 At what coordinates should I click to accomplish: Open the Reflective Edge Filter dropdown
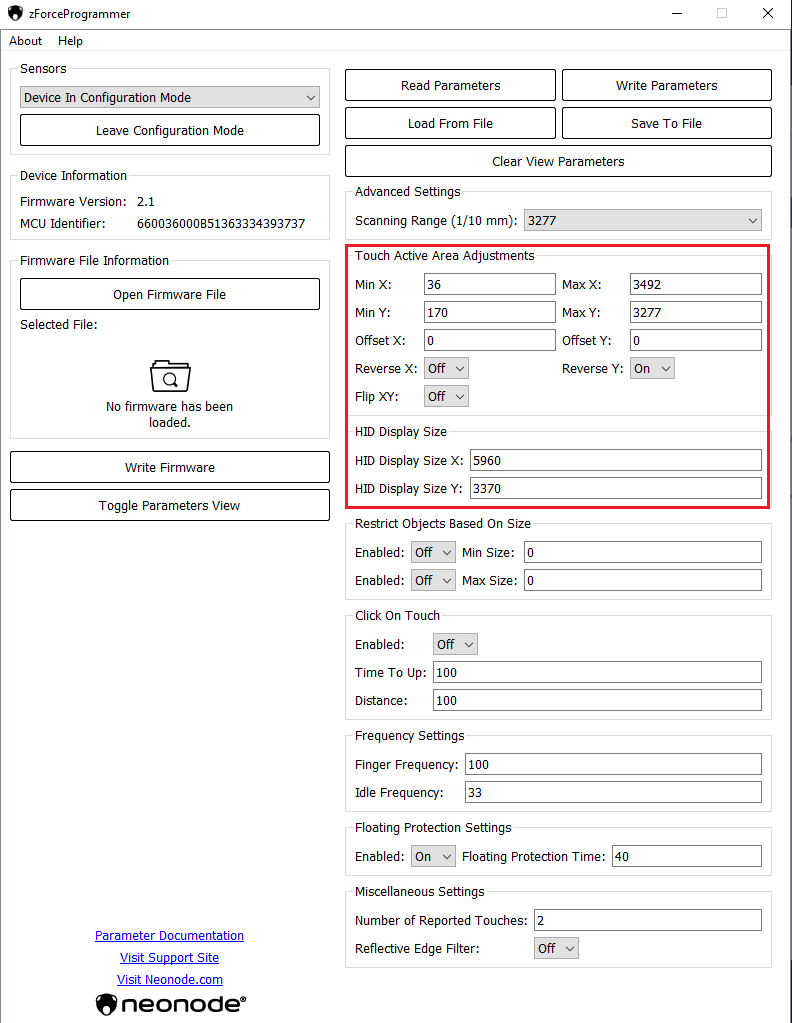click(x=556, y=948)
